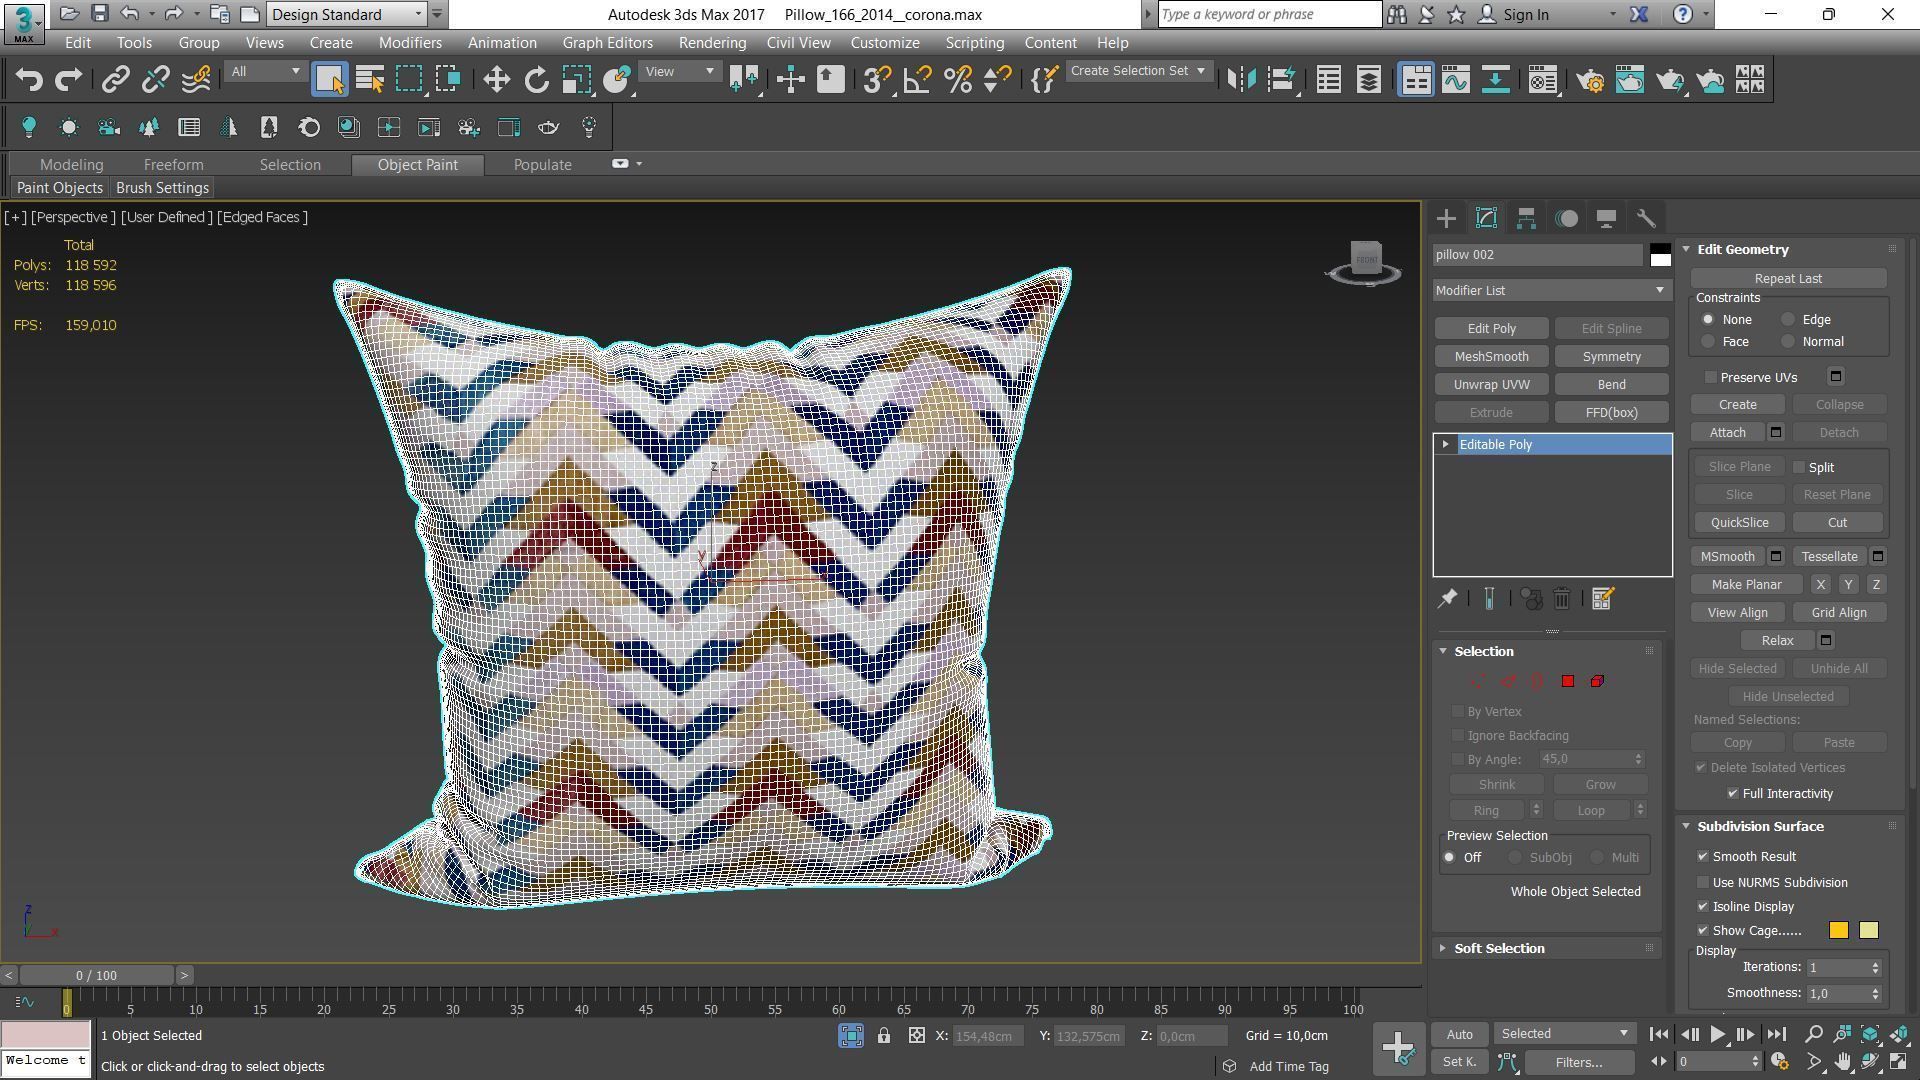
Task: Select Polygon sub-object level icon
Action: [1568, 681]
